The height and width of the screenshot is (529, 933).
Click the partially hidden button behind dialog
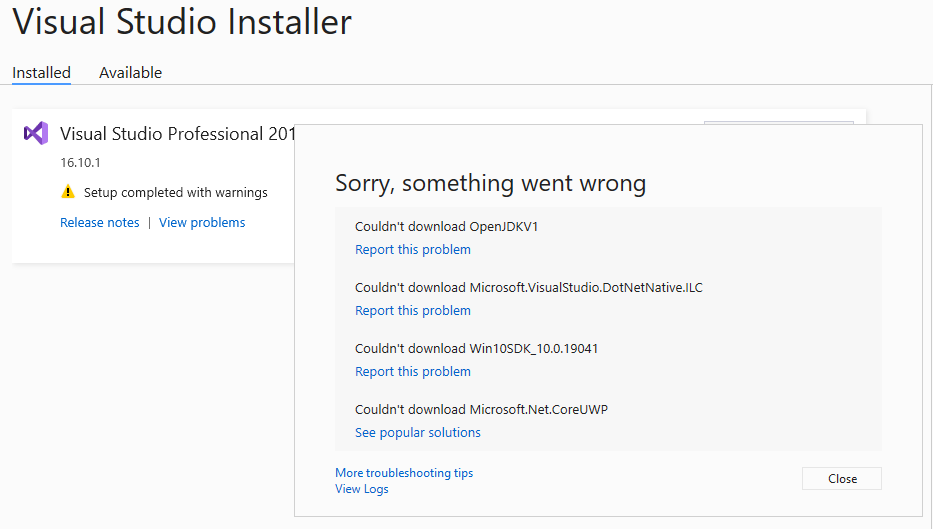[779, 123]
